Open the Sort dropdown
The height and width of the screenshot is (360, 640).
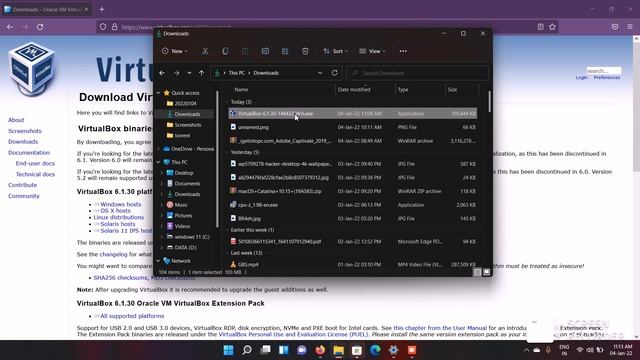(x=335, y=51)
